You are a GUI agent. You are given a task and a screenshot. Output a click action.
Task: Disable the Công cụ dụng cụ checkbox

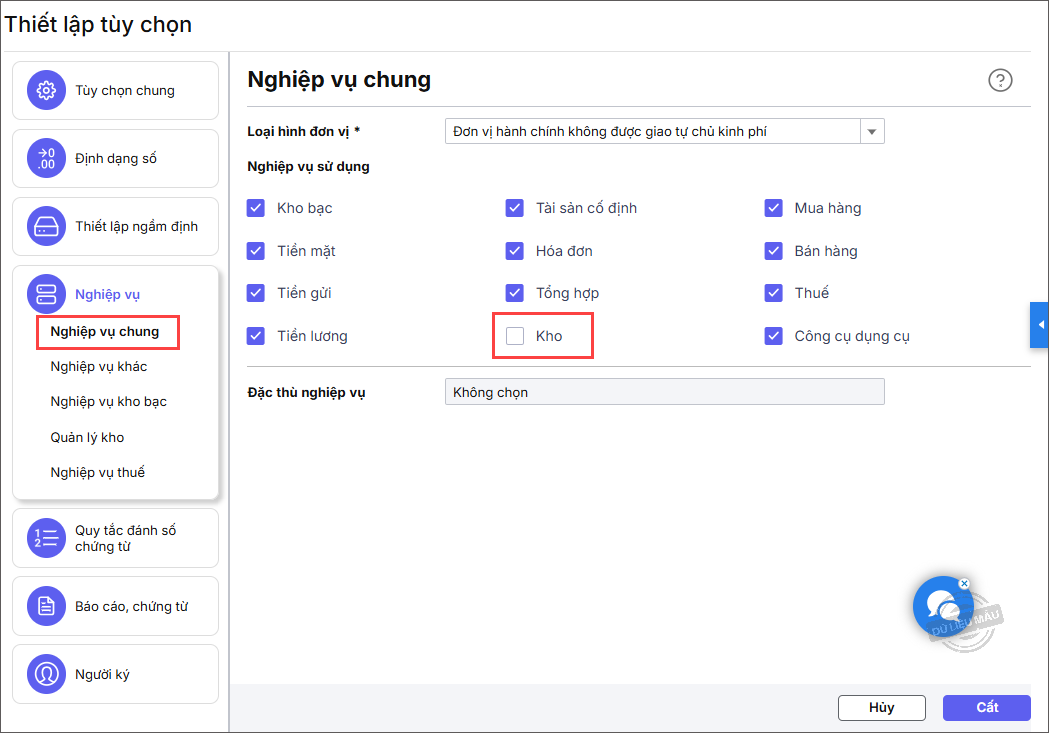pos(773,336)
